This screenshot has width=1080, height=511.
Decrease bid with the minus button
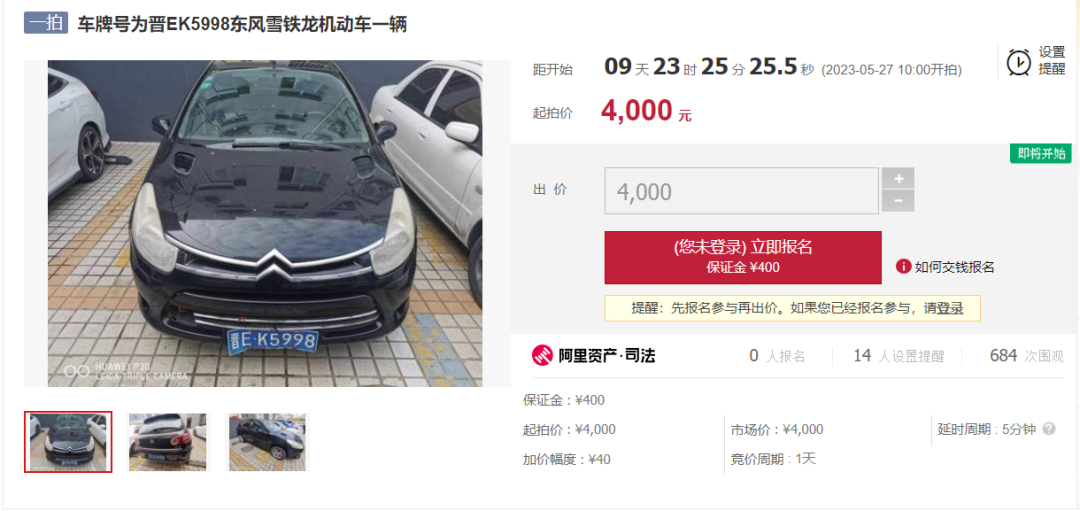click(x=898, y=201)
